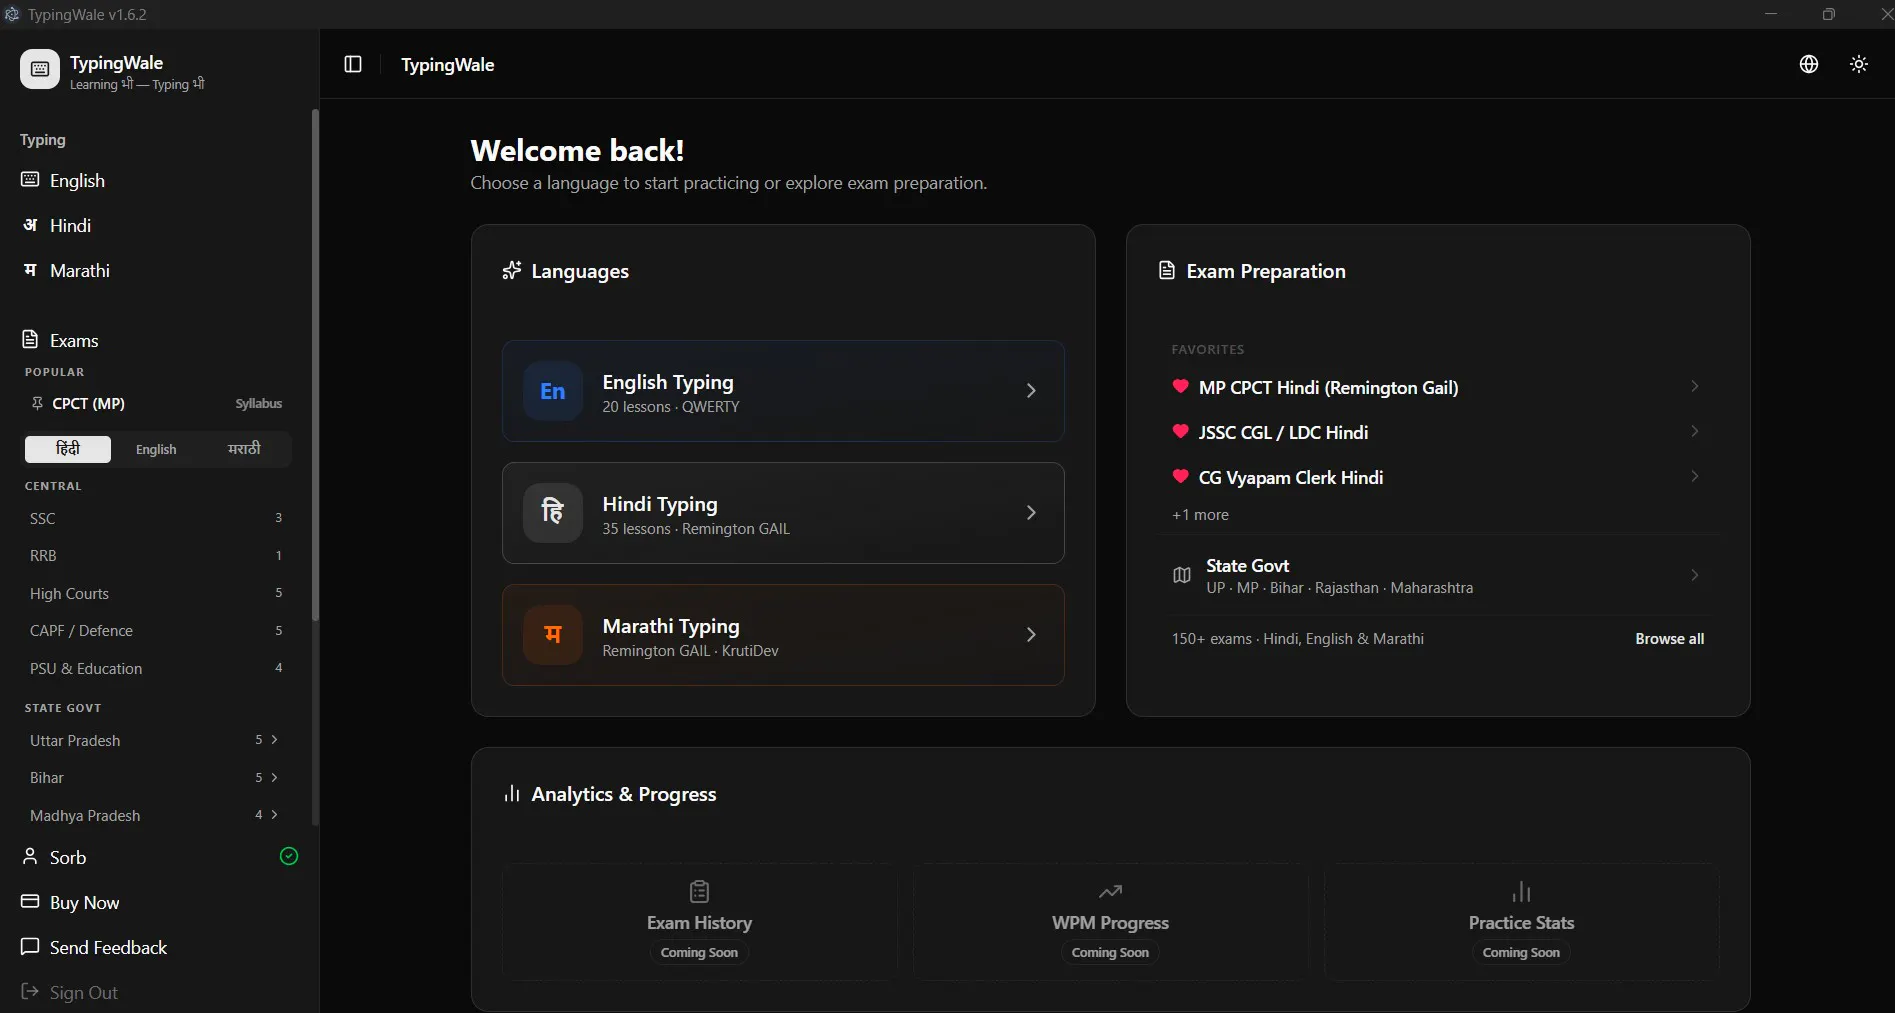Expand the Madhya Pradesh chevron

point(274,815)
